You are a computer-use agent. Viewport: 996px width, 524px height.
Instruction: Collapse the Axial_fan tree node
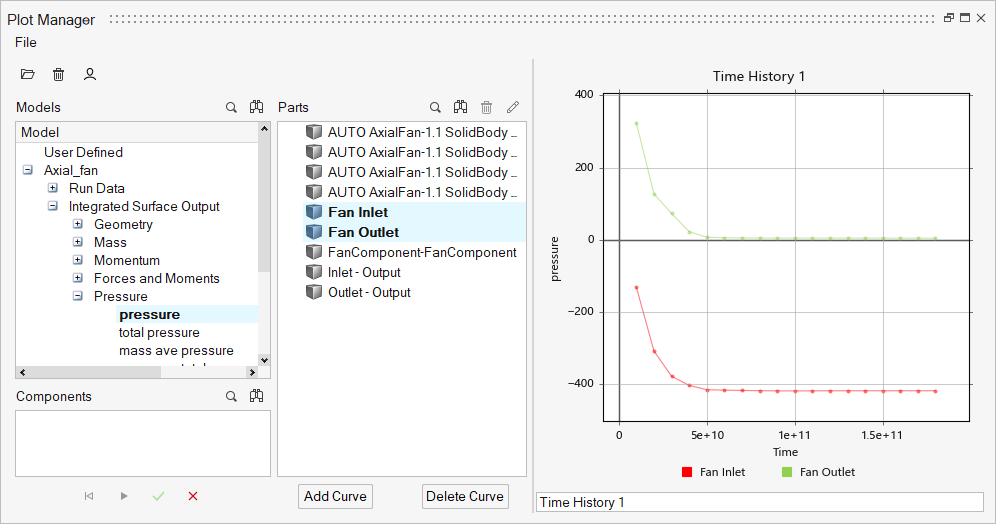[x=28, y=171]
